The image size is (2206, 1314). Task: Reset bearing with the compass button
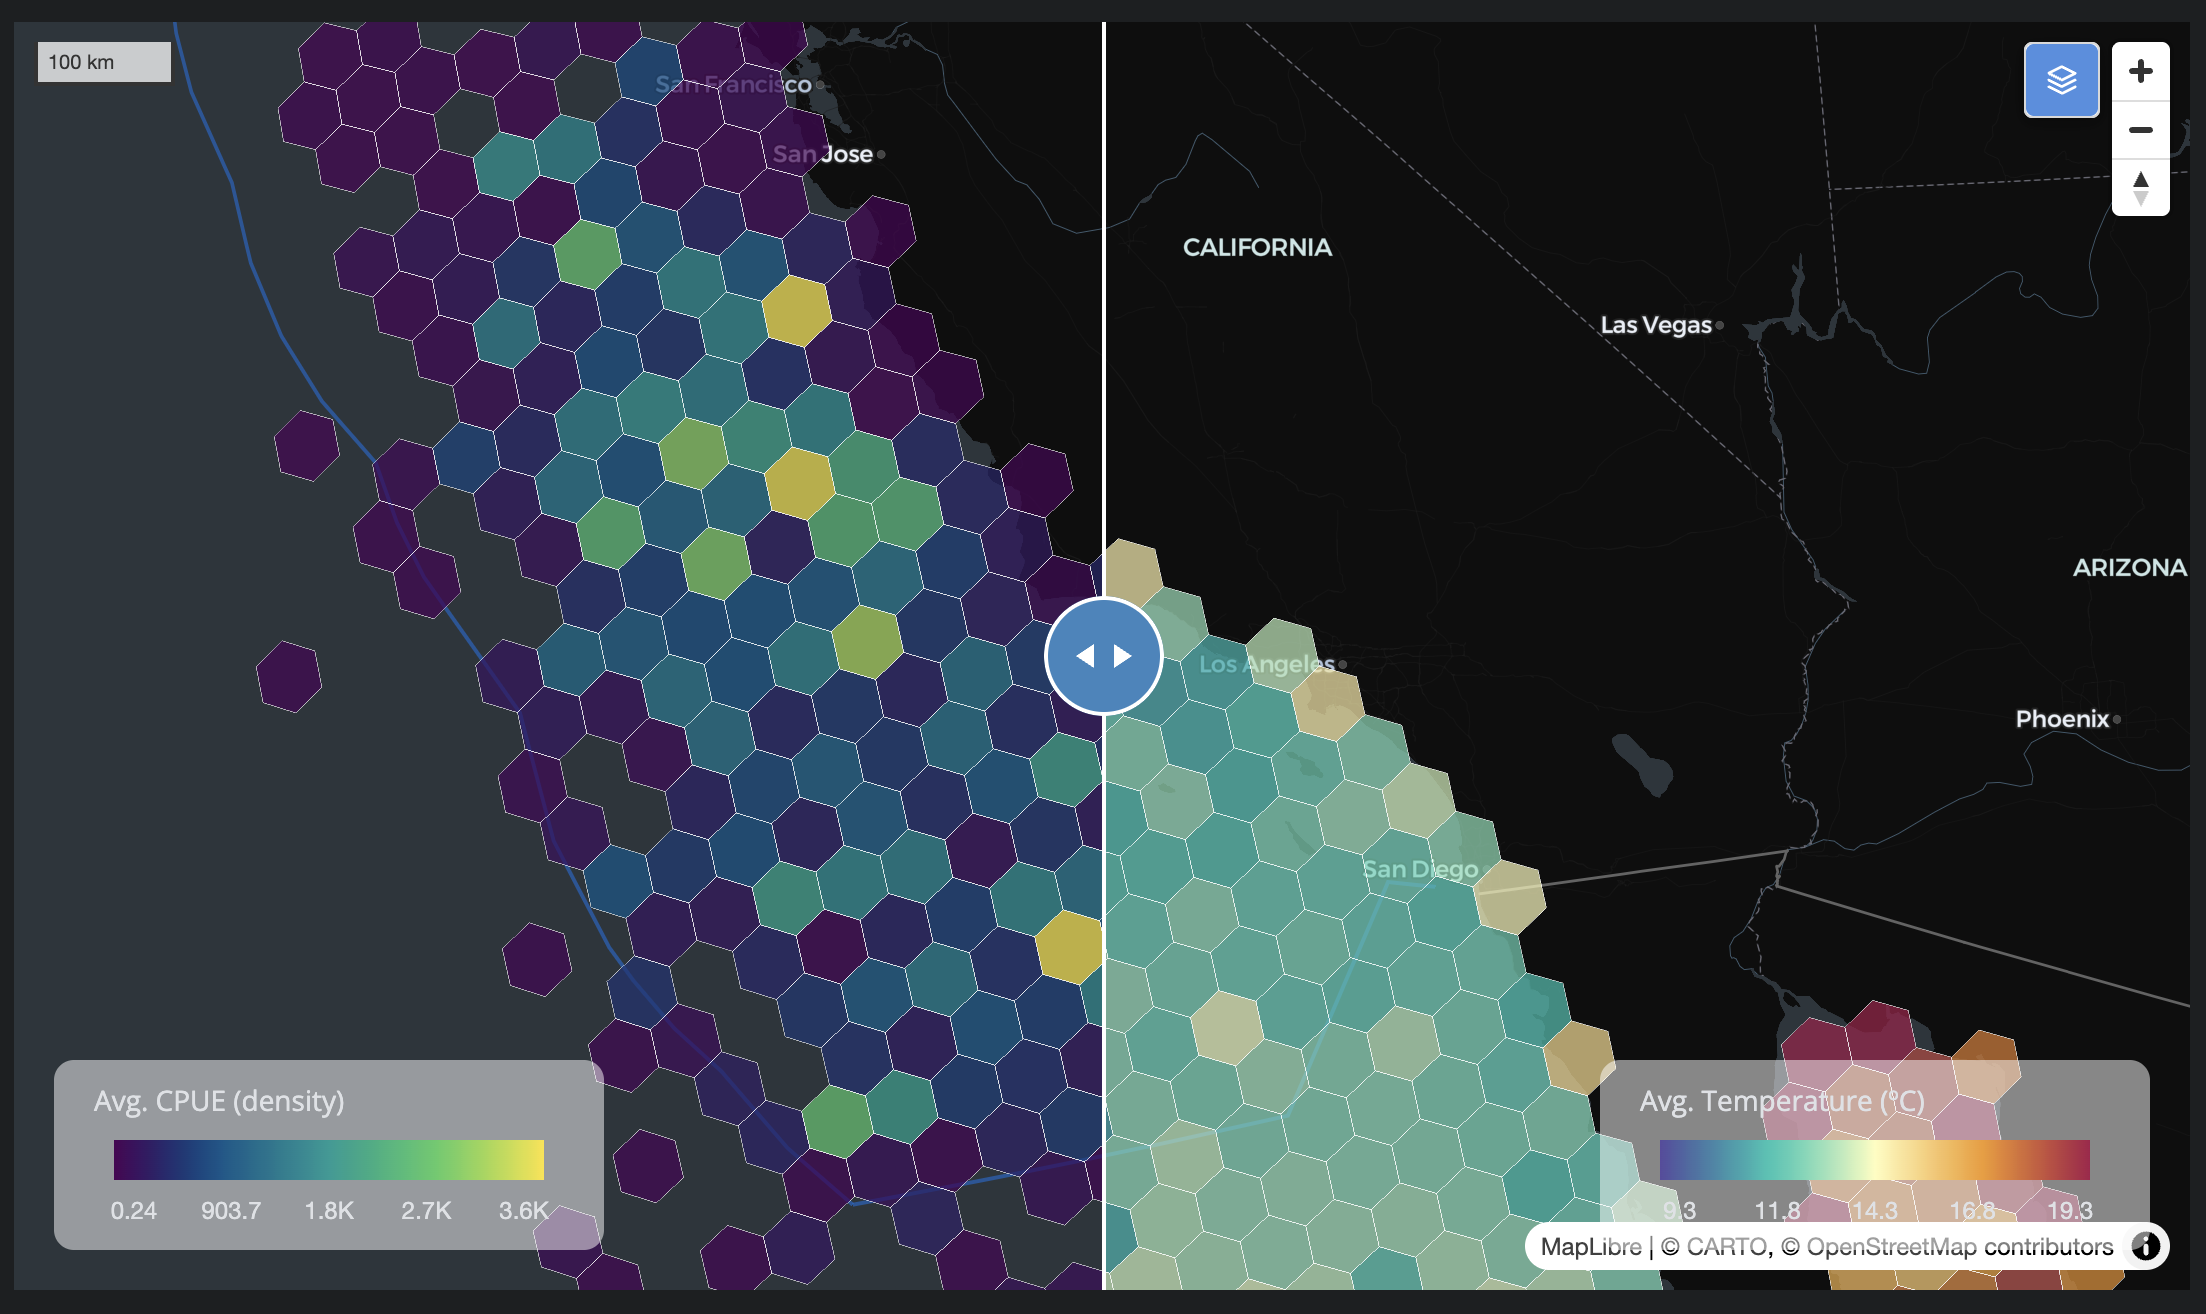(x=2140, y=187)
